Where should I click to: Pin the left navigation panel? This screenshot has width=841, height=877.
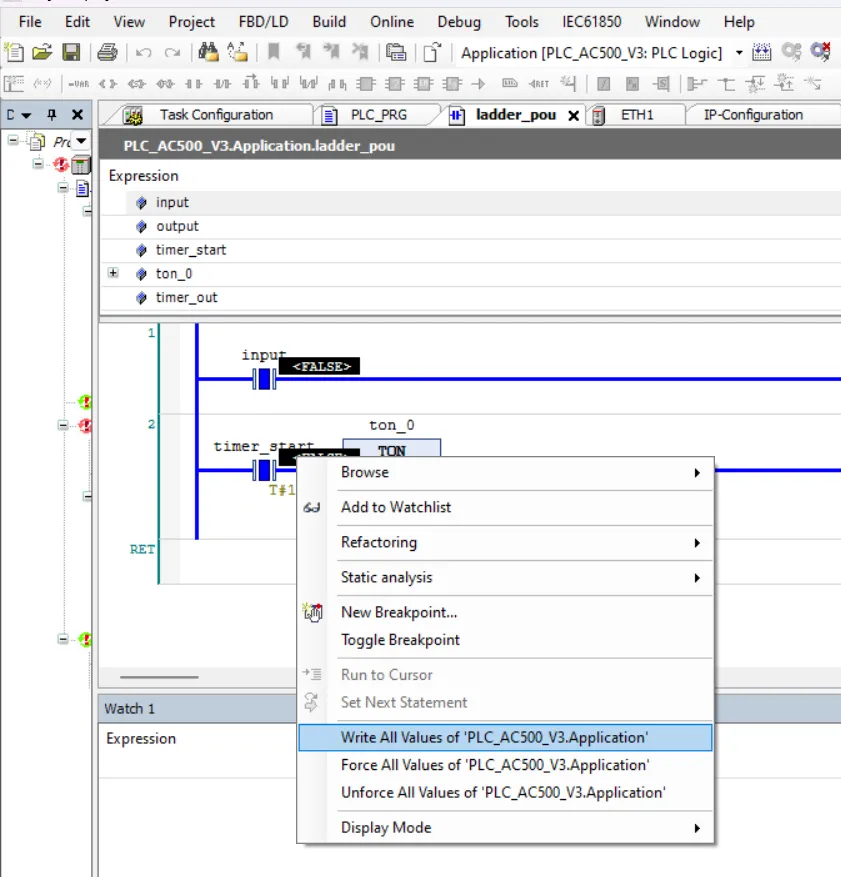coord(52,115)
